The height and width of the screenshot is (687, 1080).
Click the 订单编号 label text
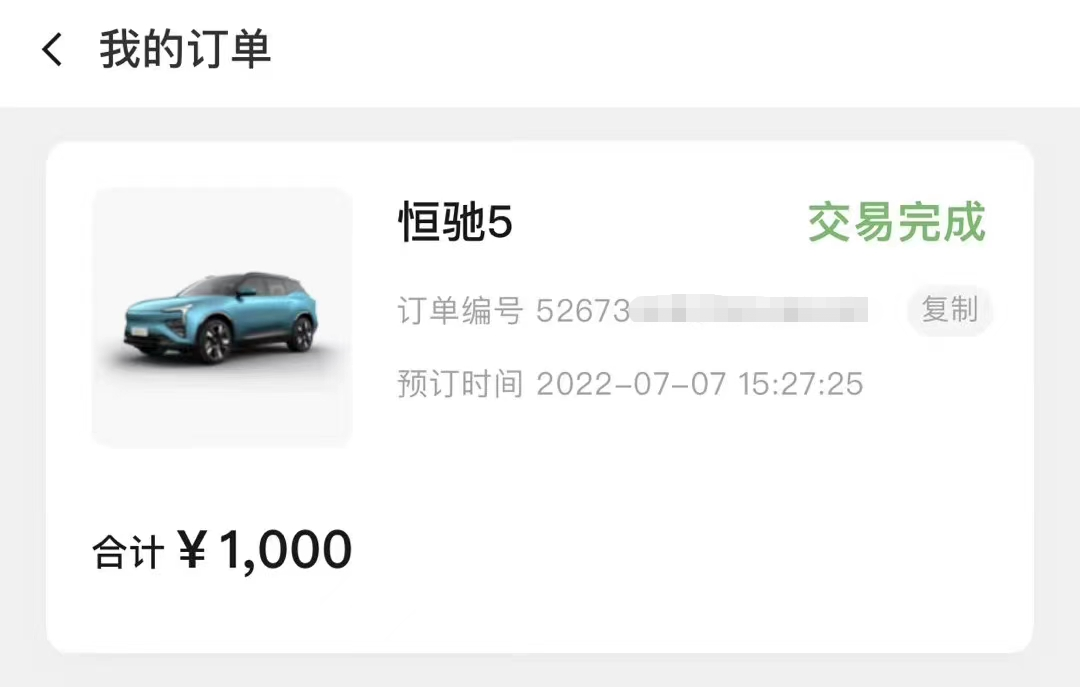pos(460,311)
